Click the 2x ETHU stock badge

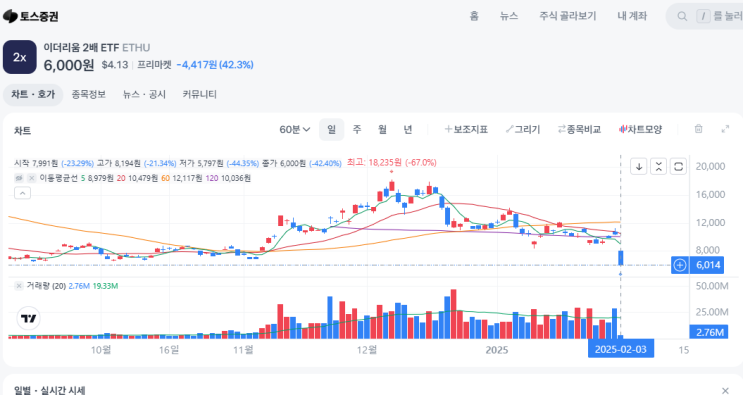[19, 57]
